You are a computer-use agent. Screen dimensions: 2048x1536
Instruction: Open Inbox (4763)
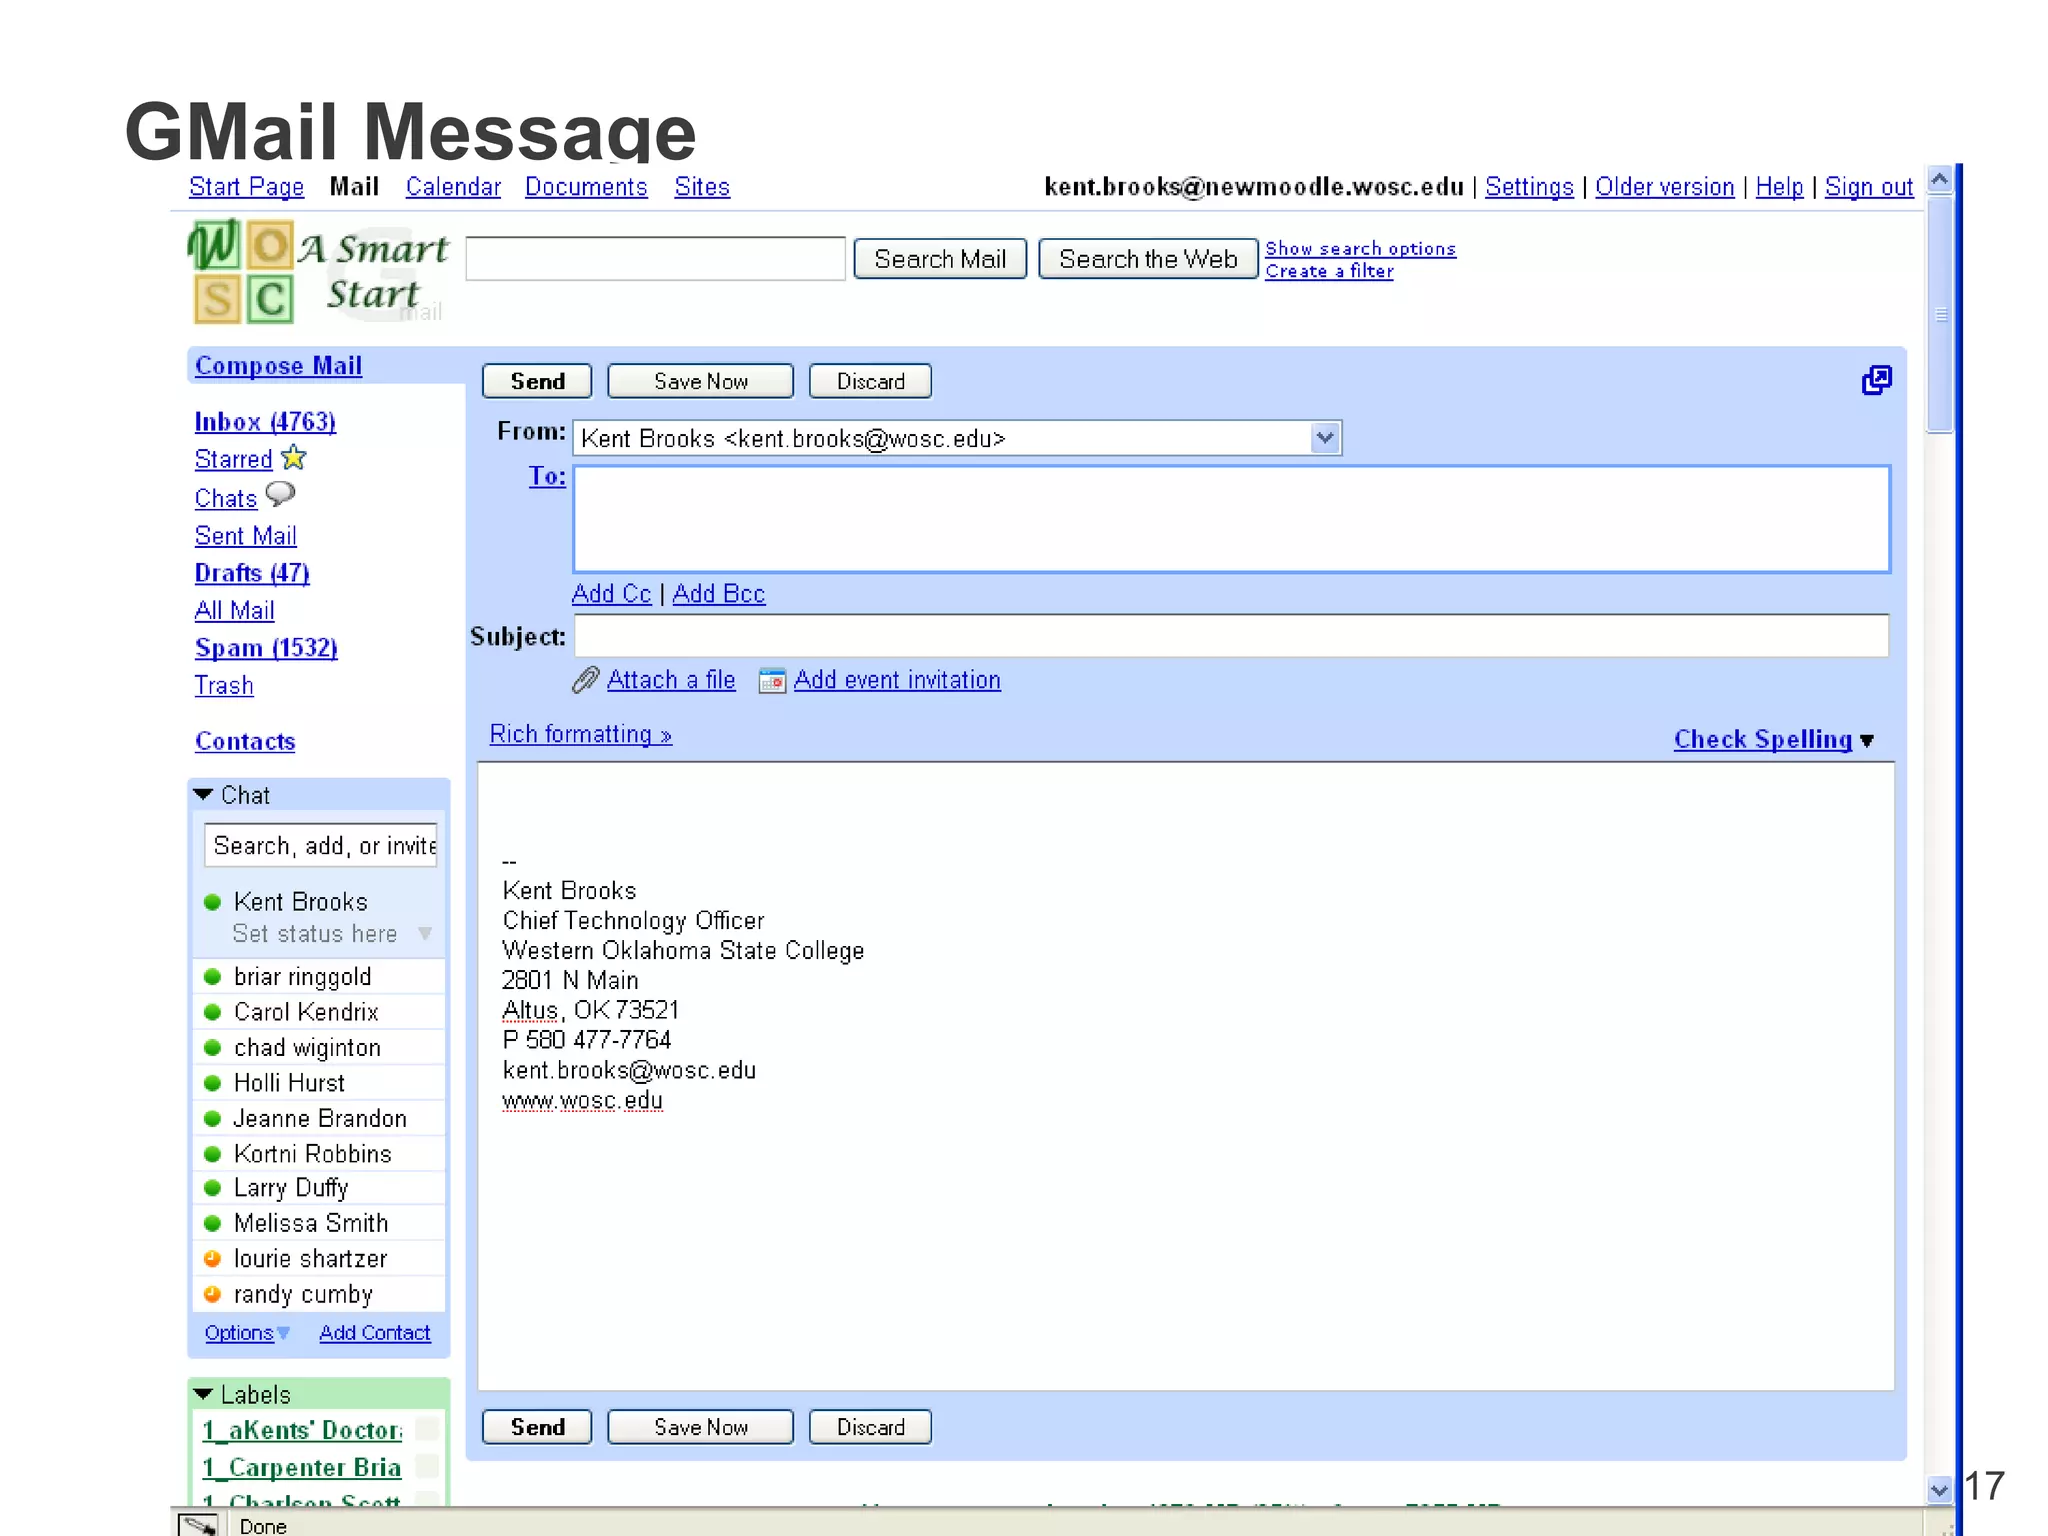click(265, 422)
